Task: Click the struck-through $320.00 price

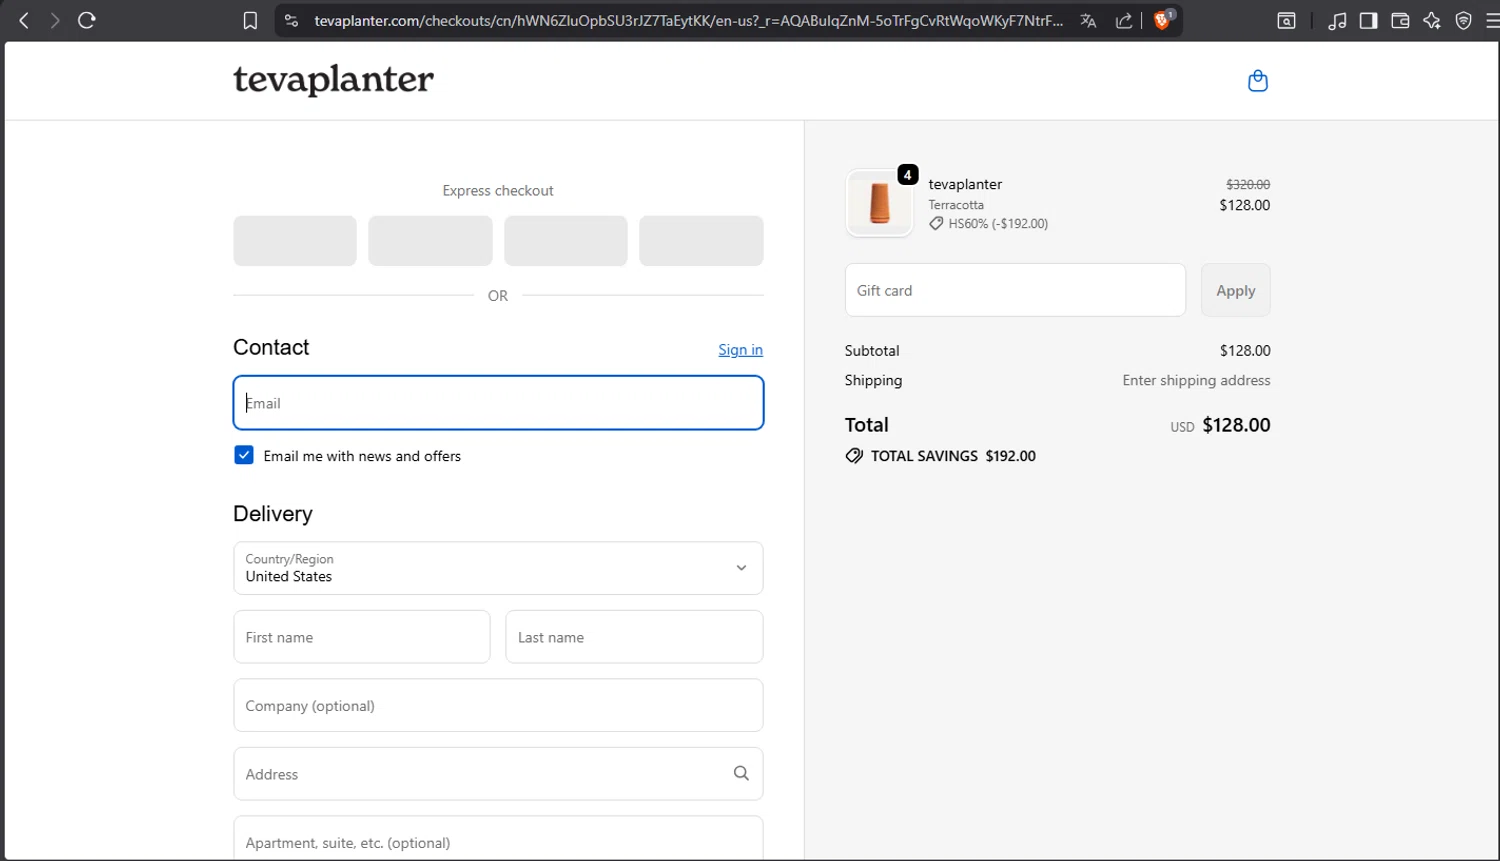Action: [1248, 184]
